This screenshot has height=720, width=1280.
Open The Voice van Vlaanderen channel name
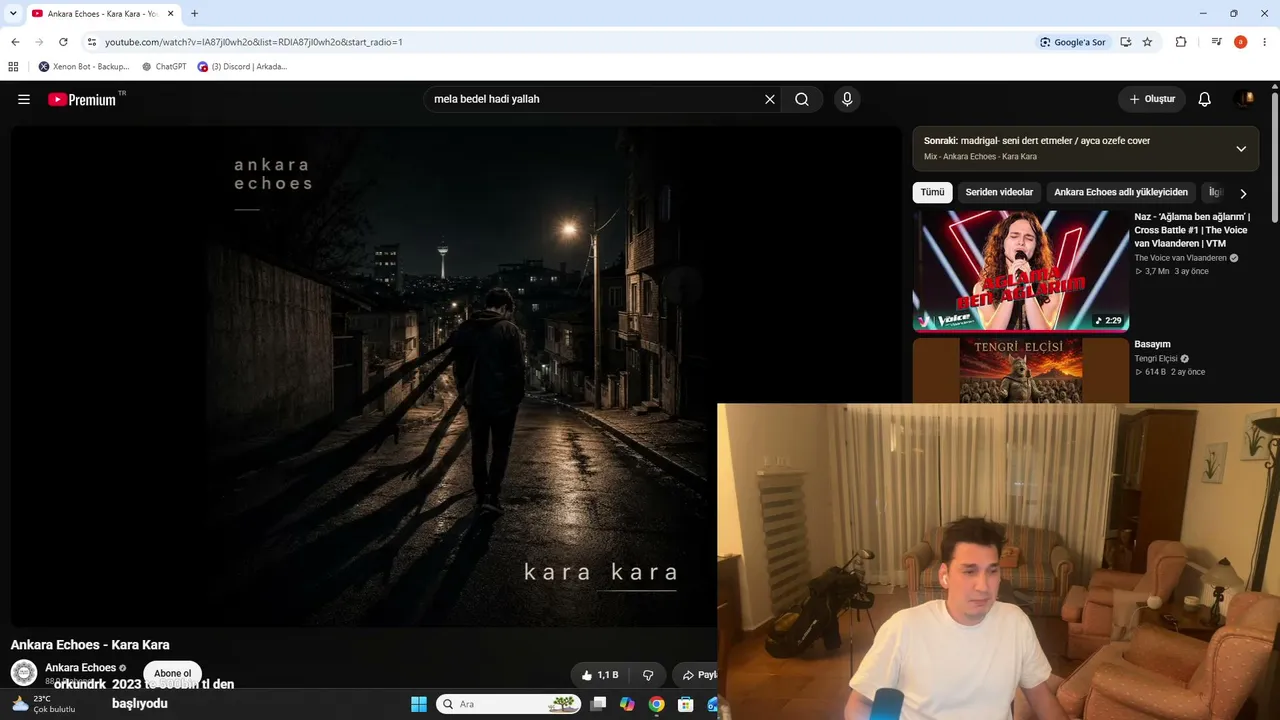click(x=1180, y=258)
